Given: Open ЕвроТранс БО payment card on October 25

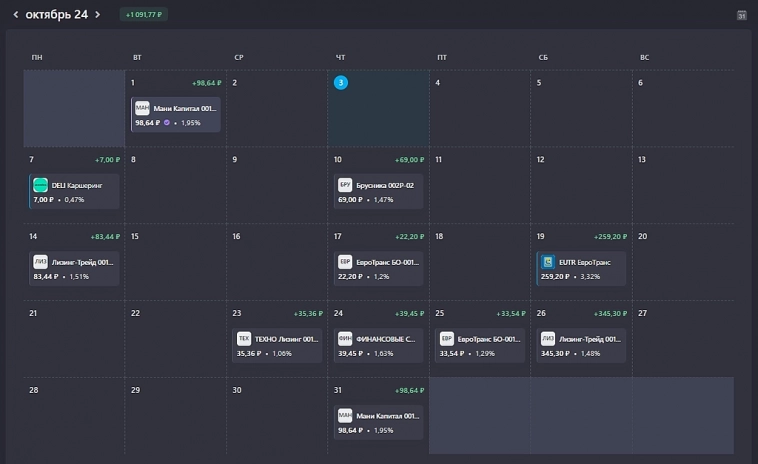Looking at the screenshot, I should 480,345.
